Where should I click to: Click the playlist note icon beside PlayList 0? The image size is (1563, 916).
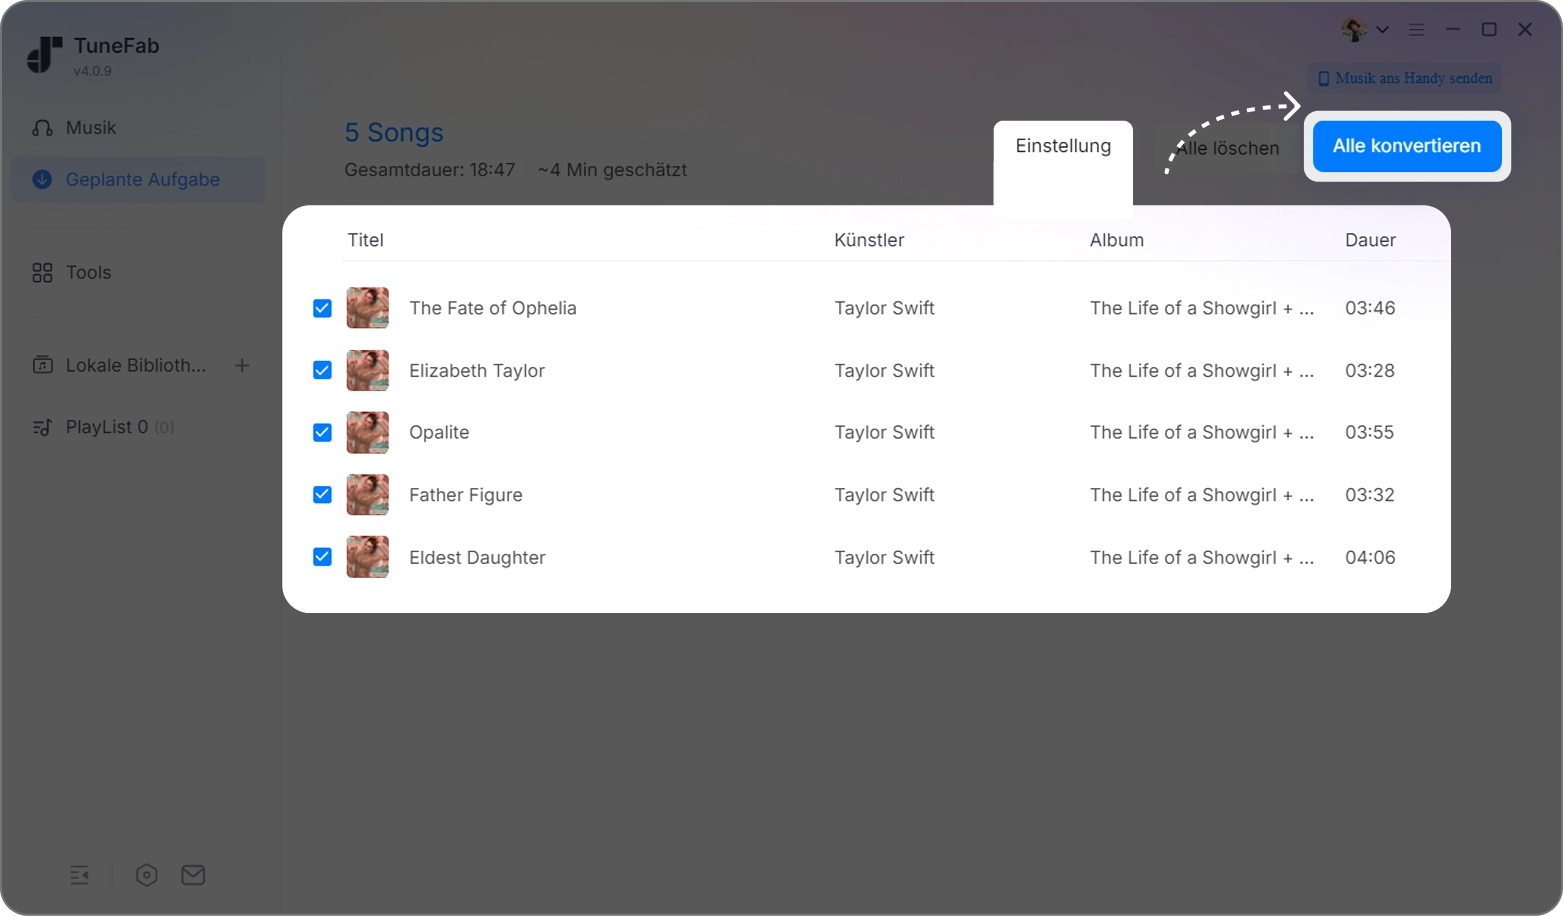pos(42,428)
